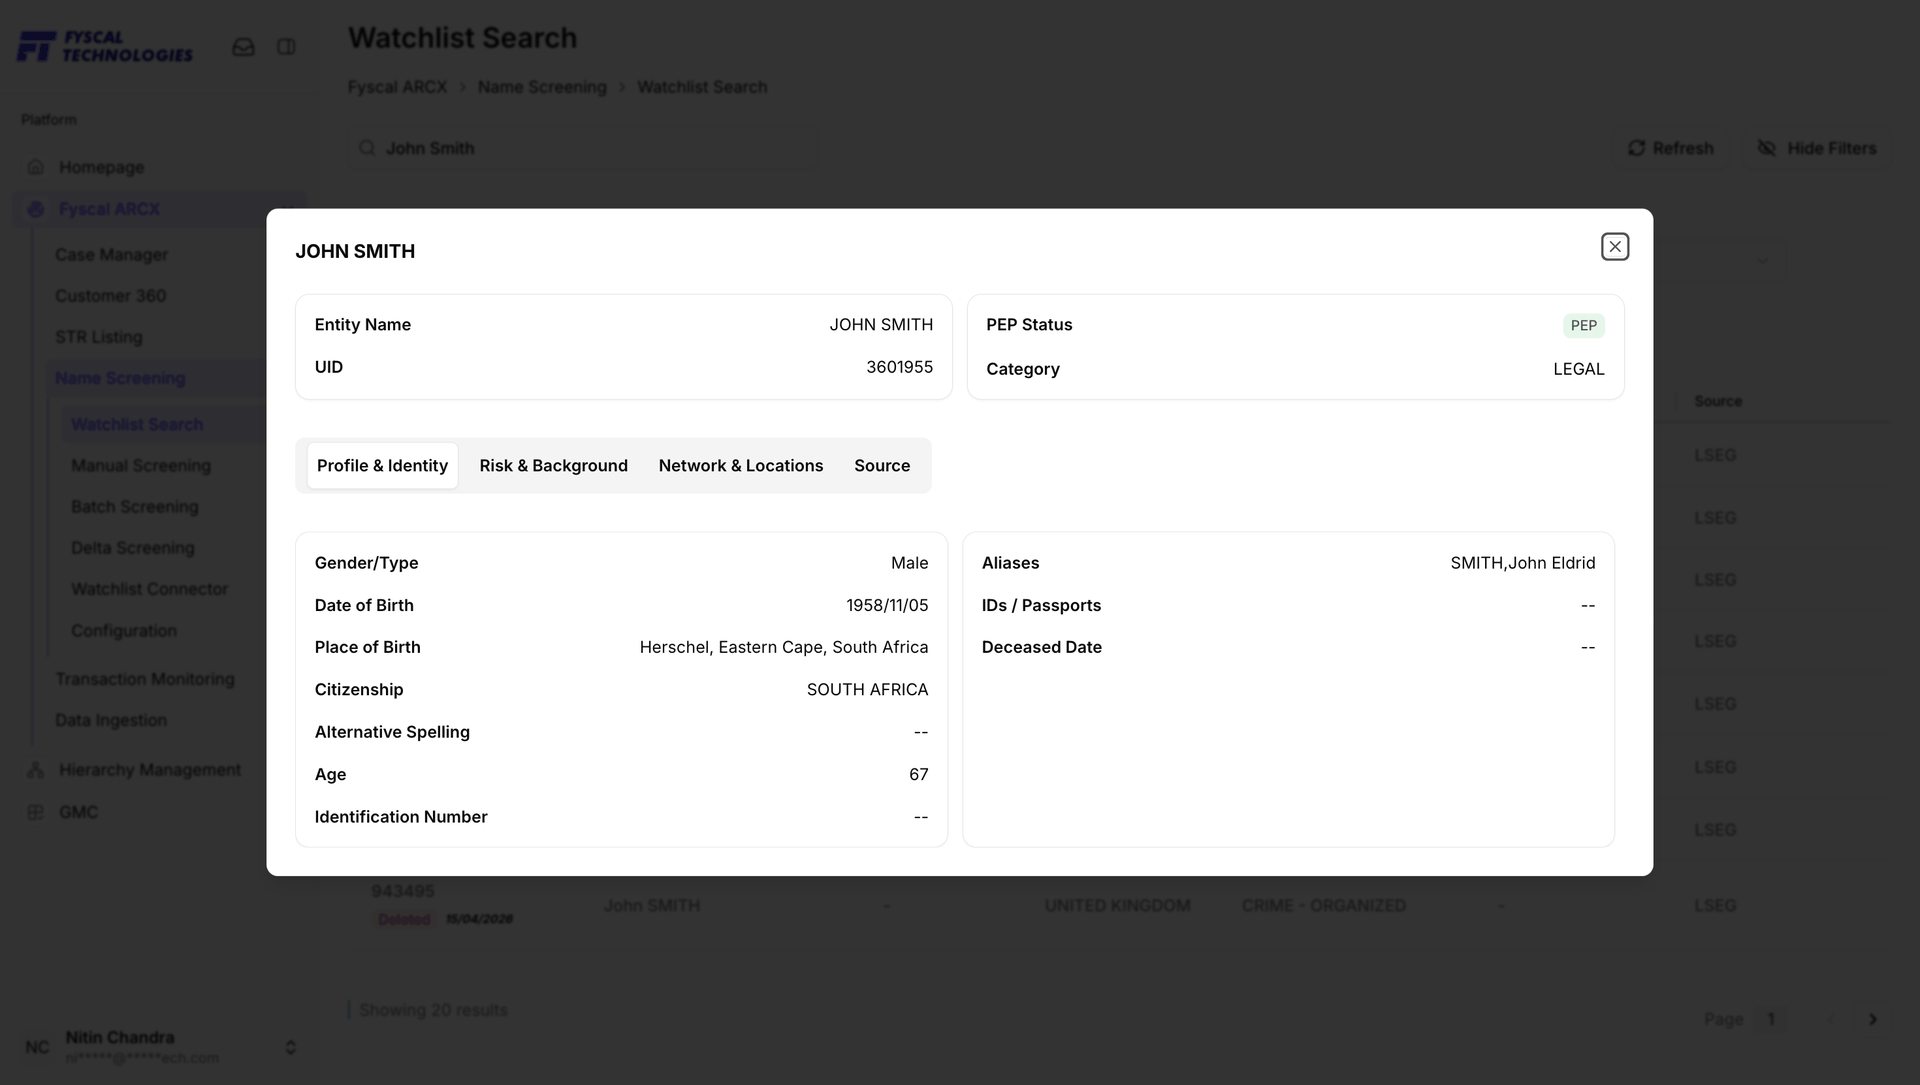Click the Age value 67

(918, 775)
